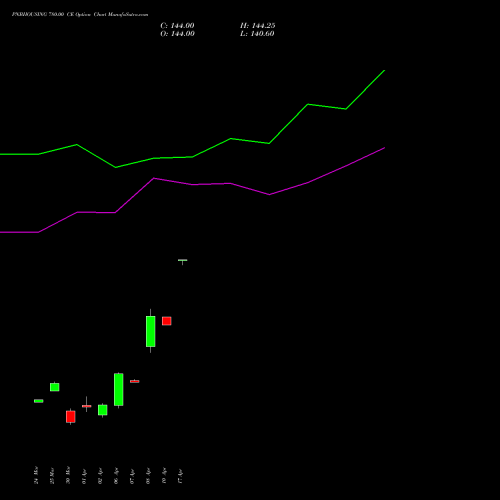Click the '30 Mar' date axis label
500x500 pixels.
coord(68,475)
